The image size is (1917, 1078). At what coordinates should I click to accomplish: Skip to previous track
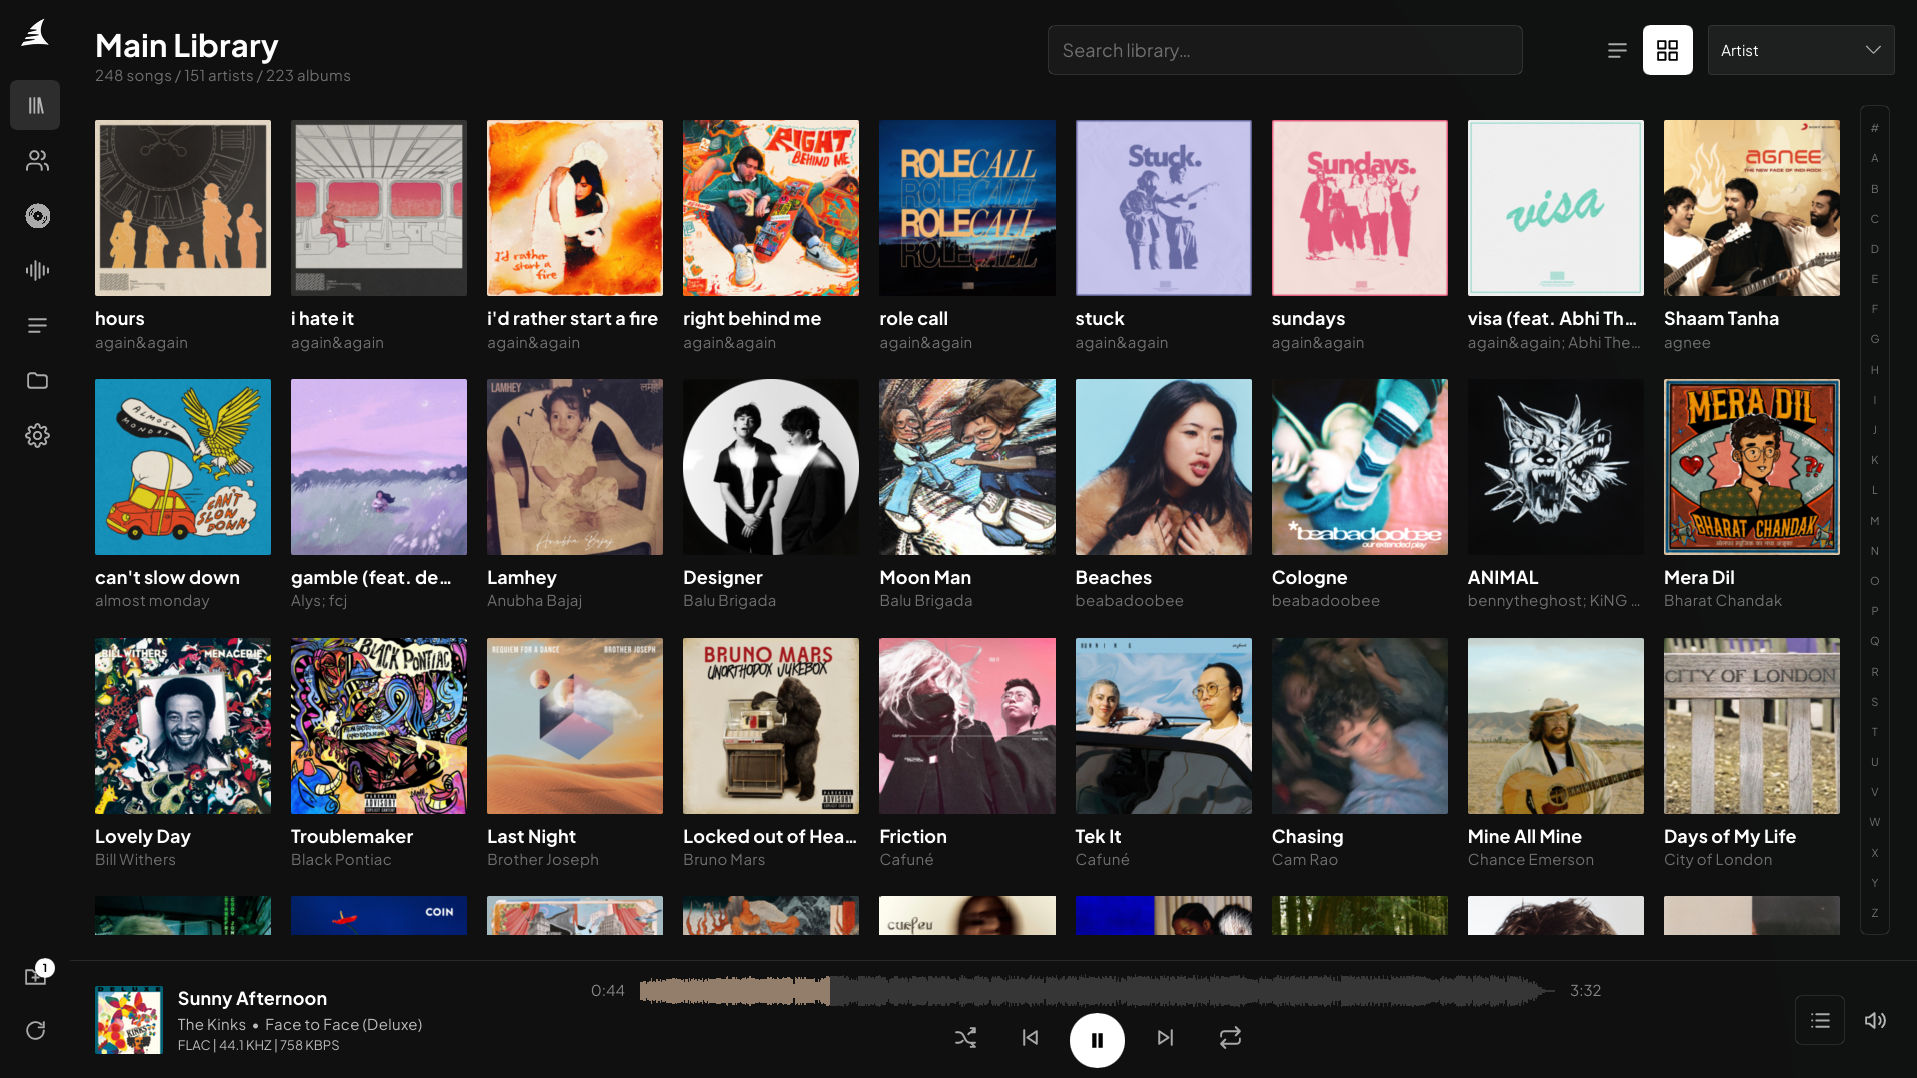click(x=1030, y=1038)
